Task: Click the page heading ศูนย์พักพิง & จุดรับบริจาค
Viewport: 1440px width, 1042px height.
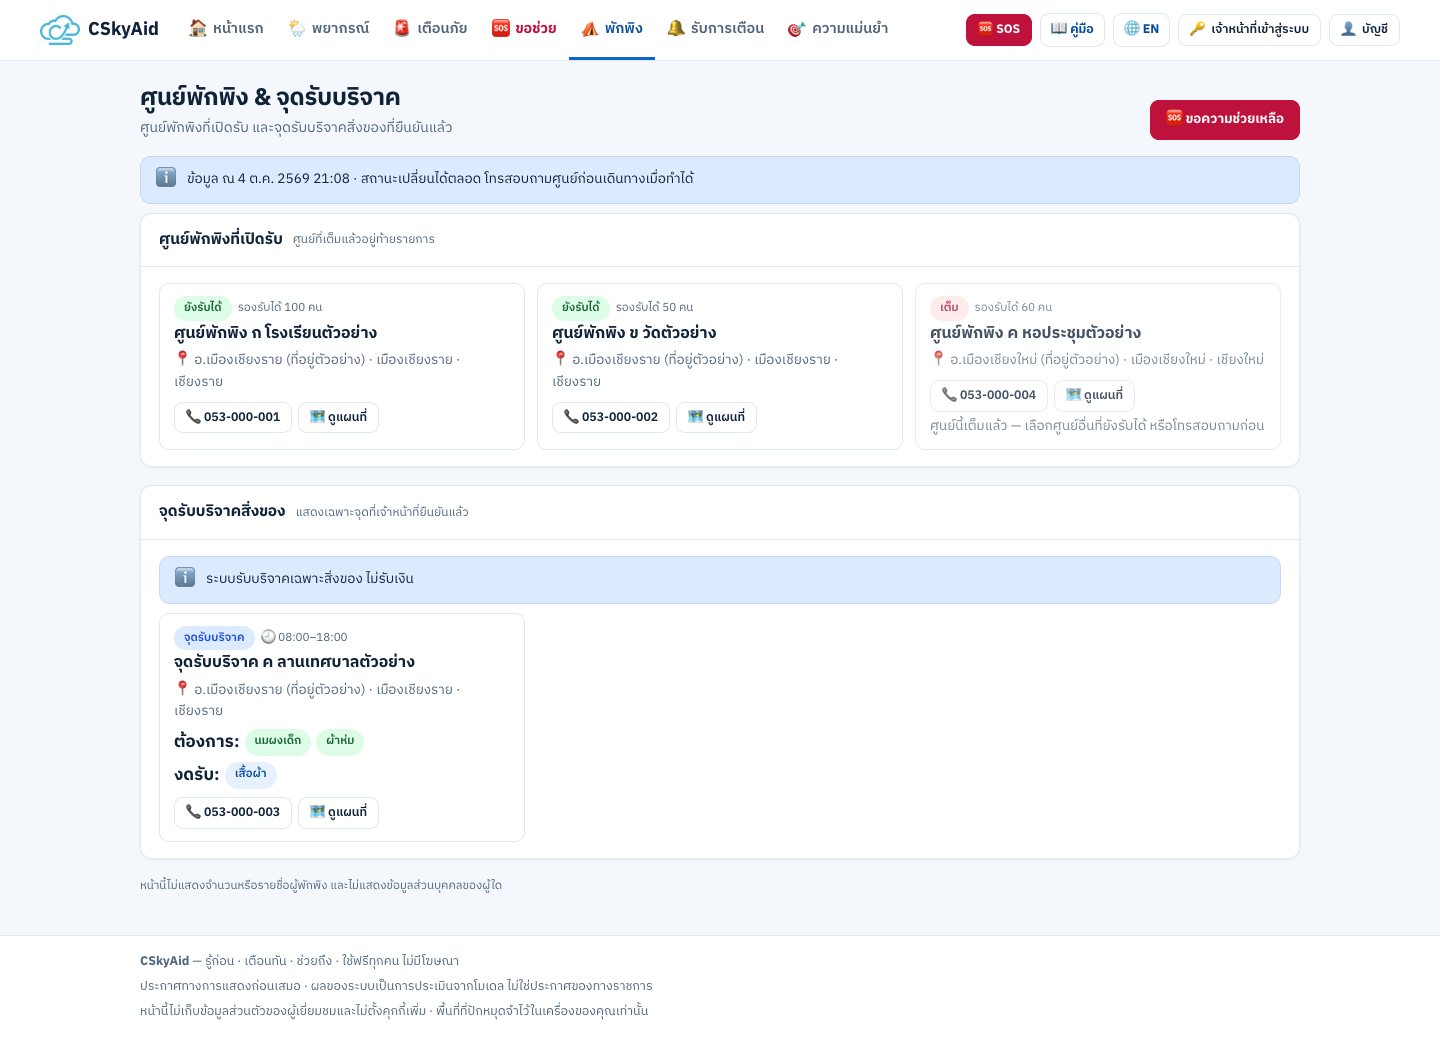Action: [x=270, y=97]
